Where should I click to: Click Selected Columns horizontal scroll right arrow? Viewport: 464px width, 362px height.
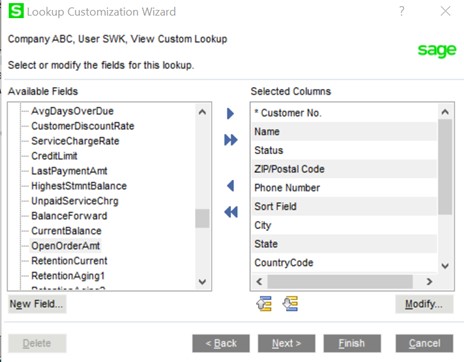pyautogui.click(x=430, y=282)
